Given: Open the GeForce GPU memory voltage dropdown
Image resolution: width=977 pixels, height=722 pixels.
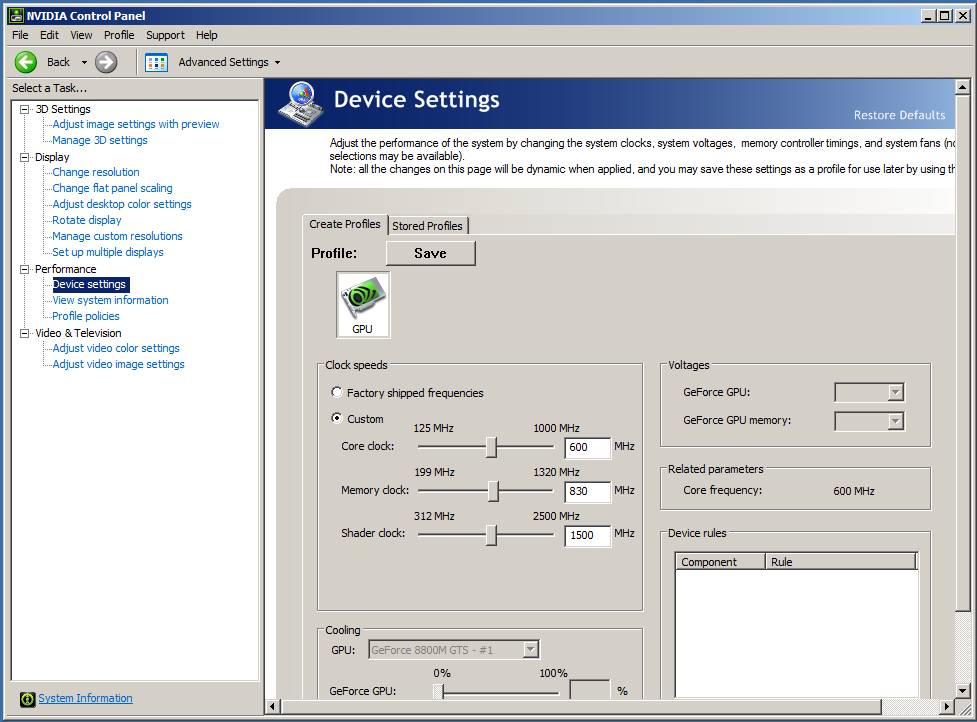Looking at the screenshot, I should [x=895, y=421].
